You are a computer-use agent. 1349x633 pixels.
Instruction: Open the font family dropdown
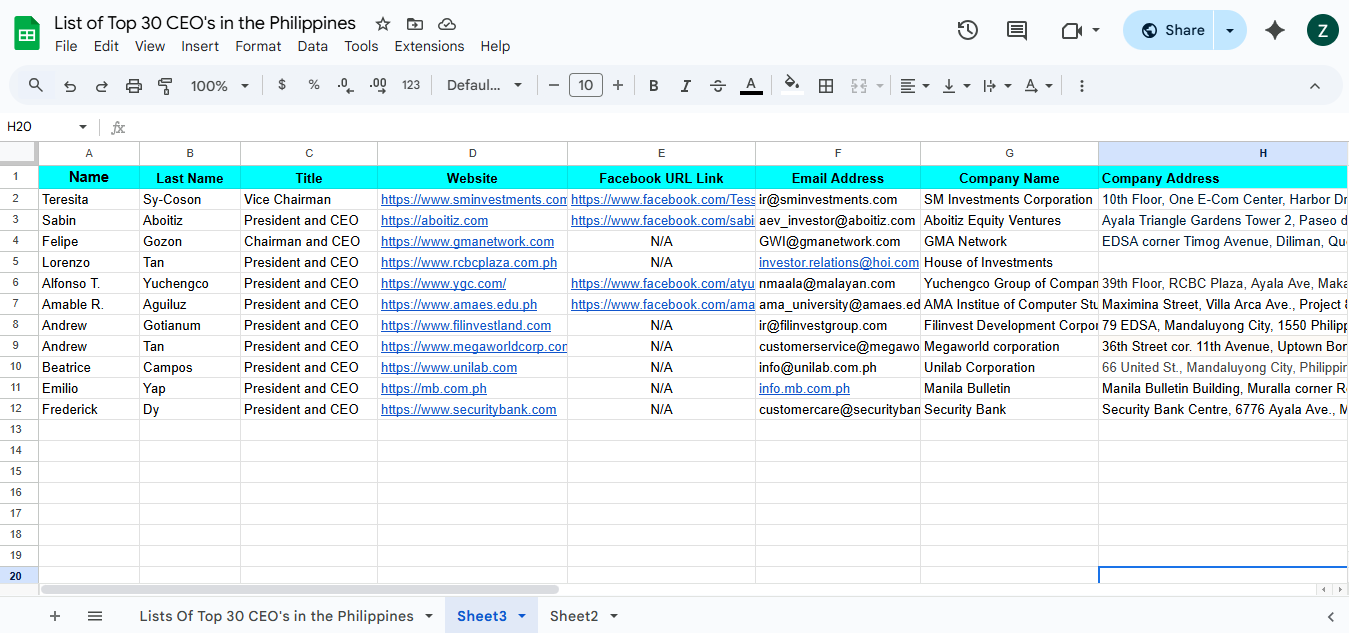click(x=484, y=86)
